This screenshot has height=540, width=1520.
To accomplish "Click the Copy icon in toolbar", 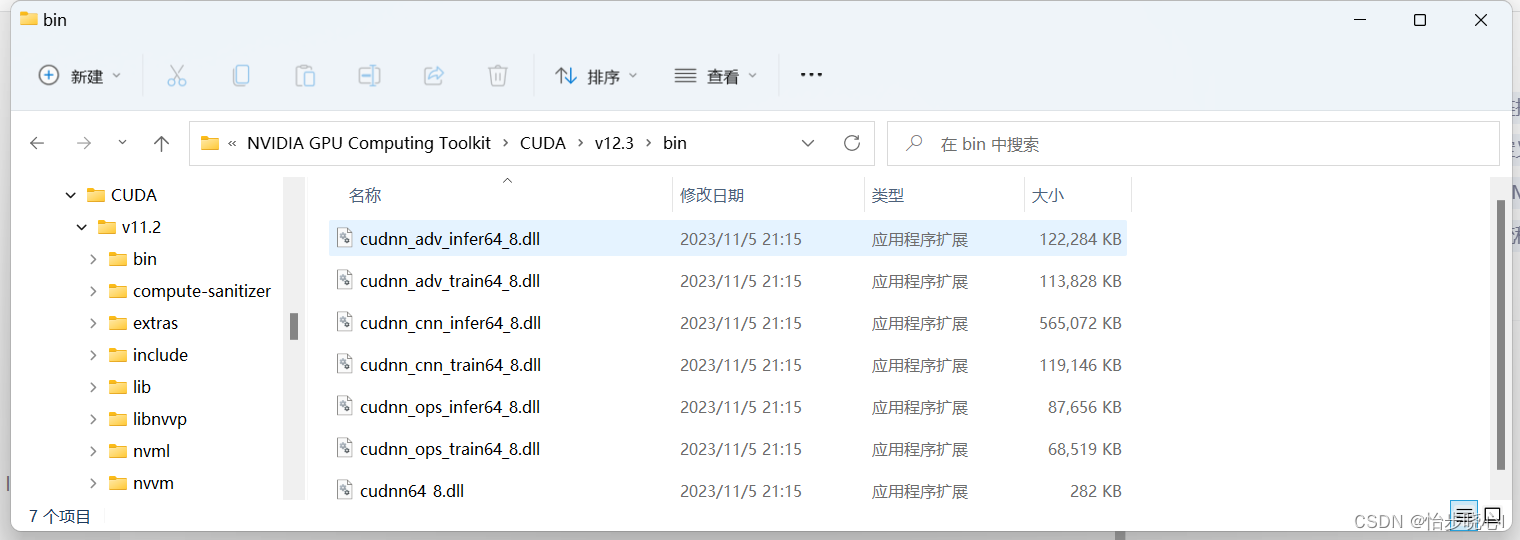I will point(241,76).
